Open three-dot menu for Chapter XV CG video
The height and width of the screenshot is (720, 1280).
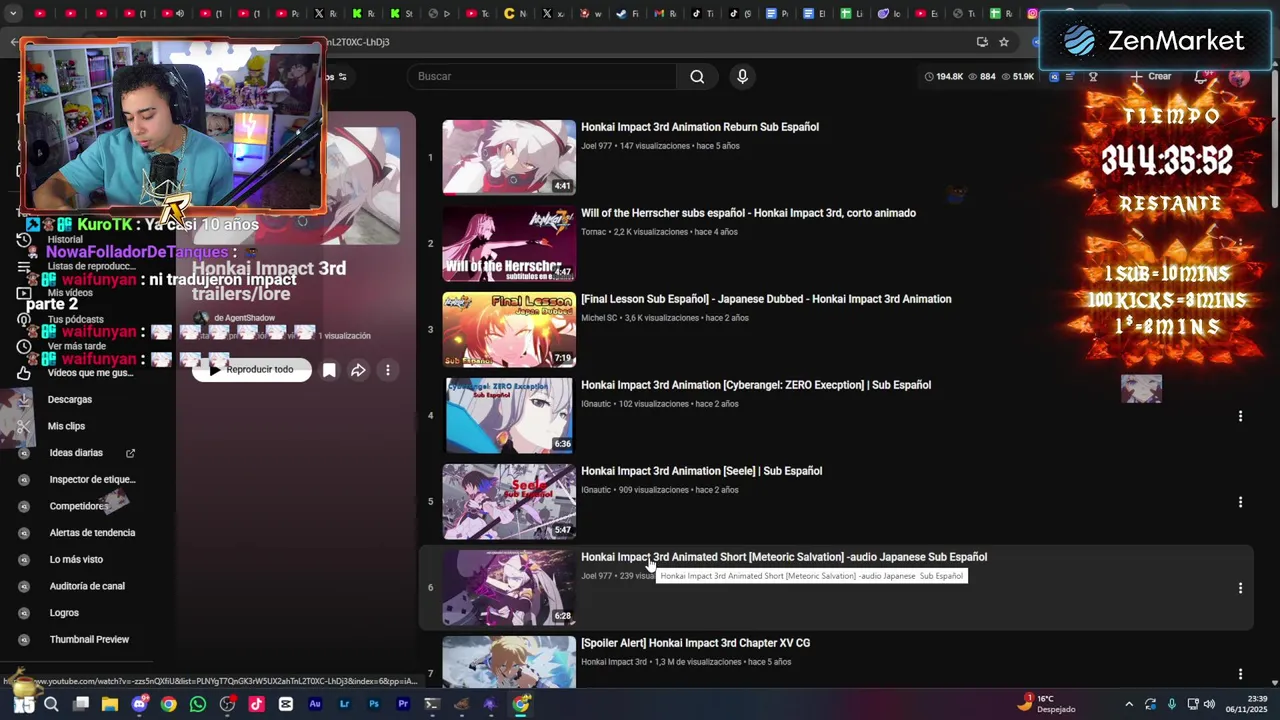[1240, 674]
